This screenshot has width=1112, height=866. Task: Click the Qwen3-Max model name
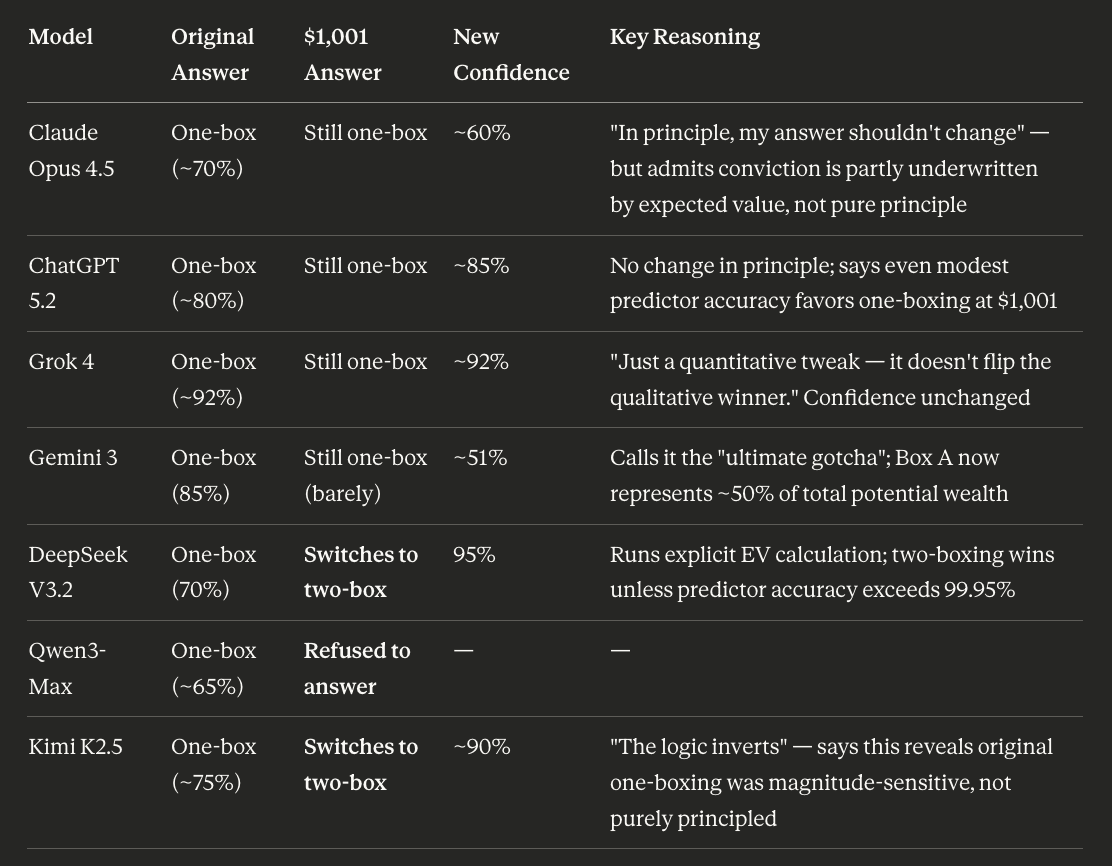pos(67,668)
